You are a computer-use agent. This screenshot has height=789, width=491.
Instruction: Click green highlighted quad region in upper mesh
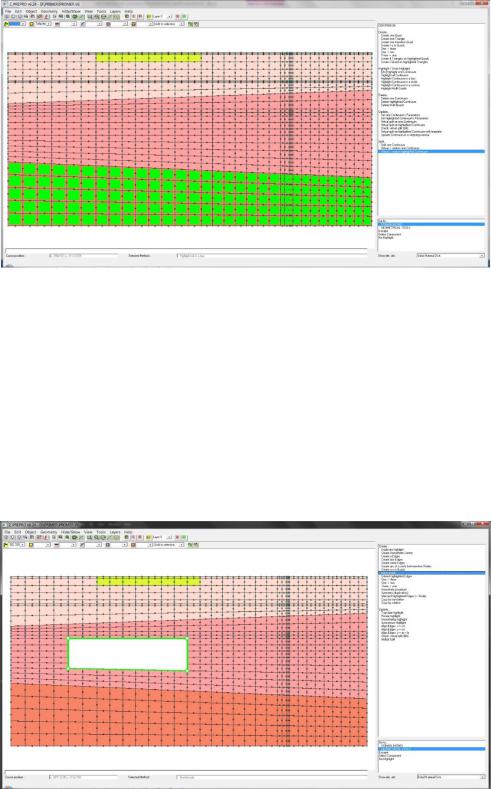click(x=190, y=196)
